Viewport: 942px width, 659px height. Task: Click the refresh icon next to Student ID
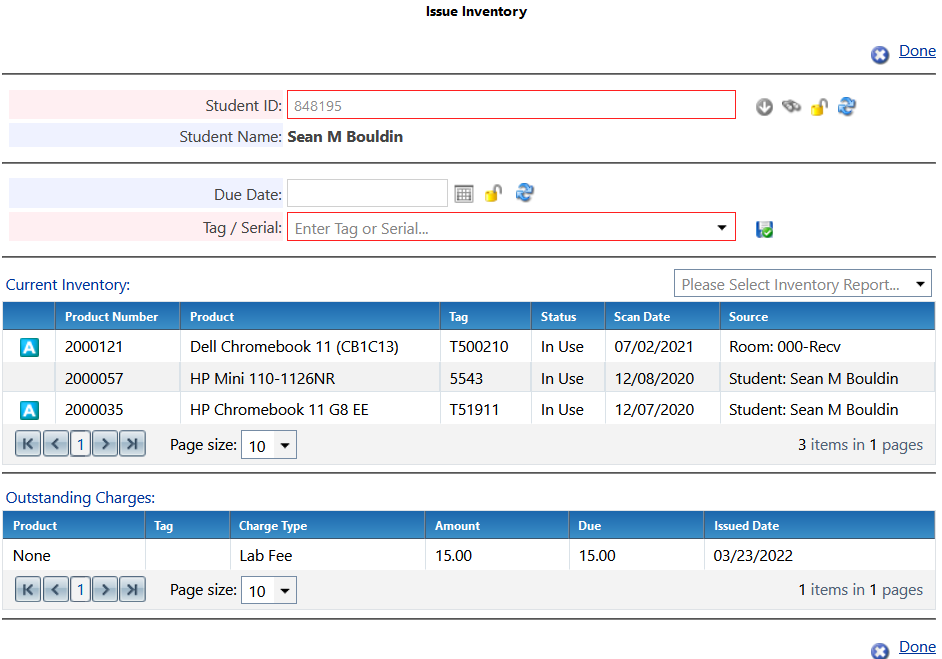tap(846, 106)
